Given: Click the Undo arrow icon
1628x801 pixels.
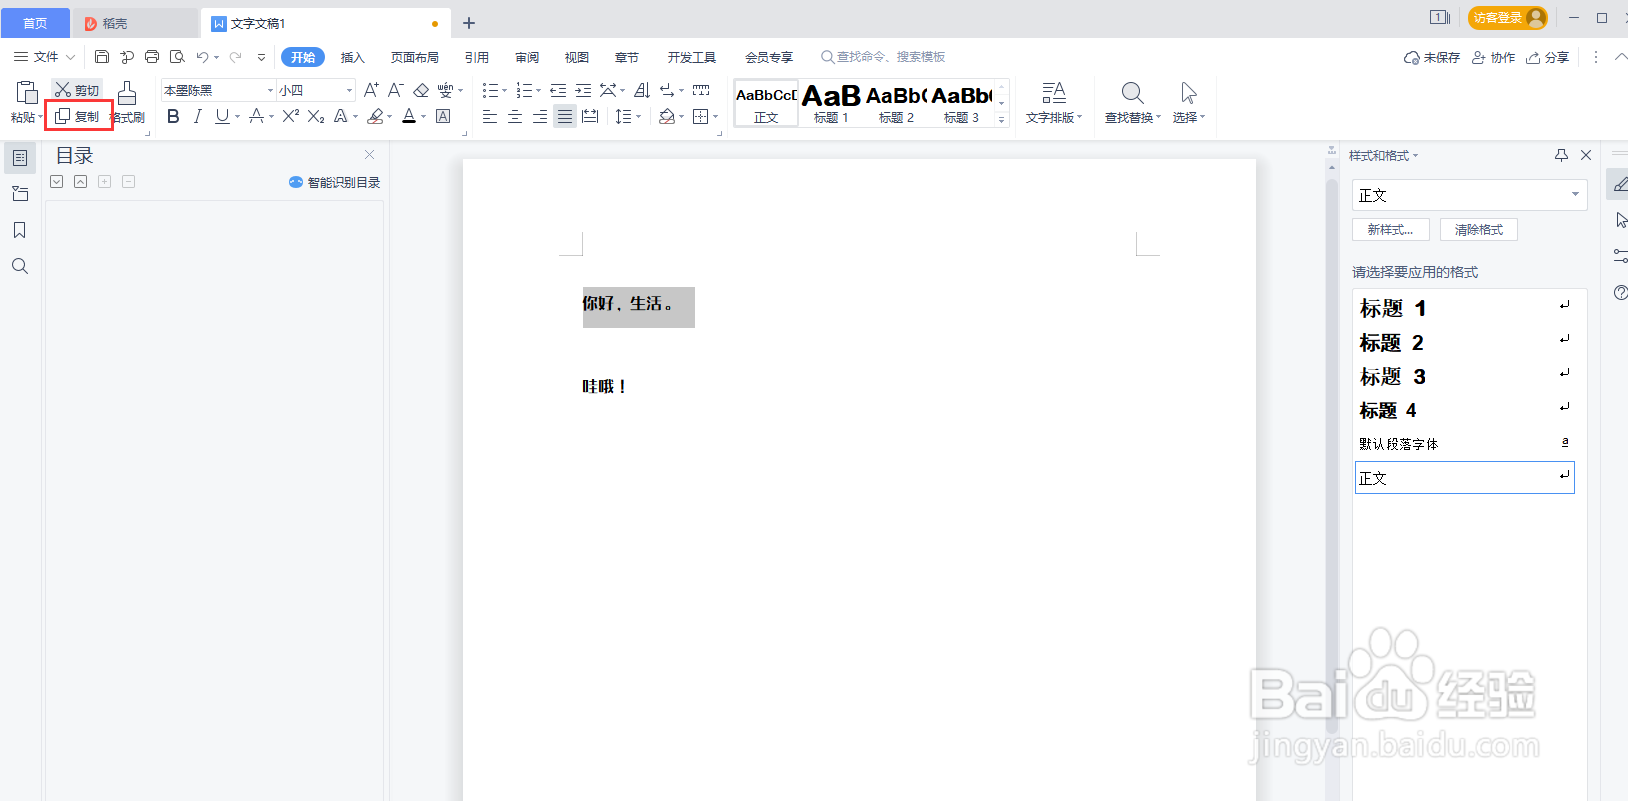Looking at the screenshot, I should [202, 57].
